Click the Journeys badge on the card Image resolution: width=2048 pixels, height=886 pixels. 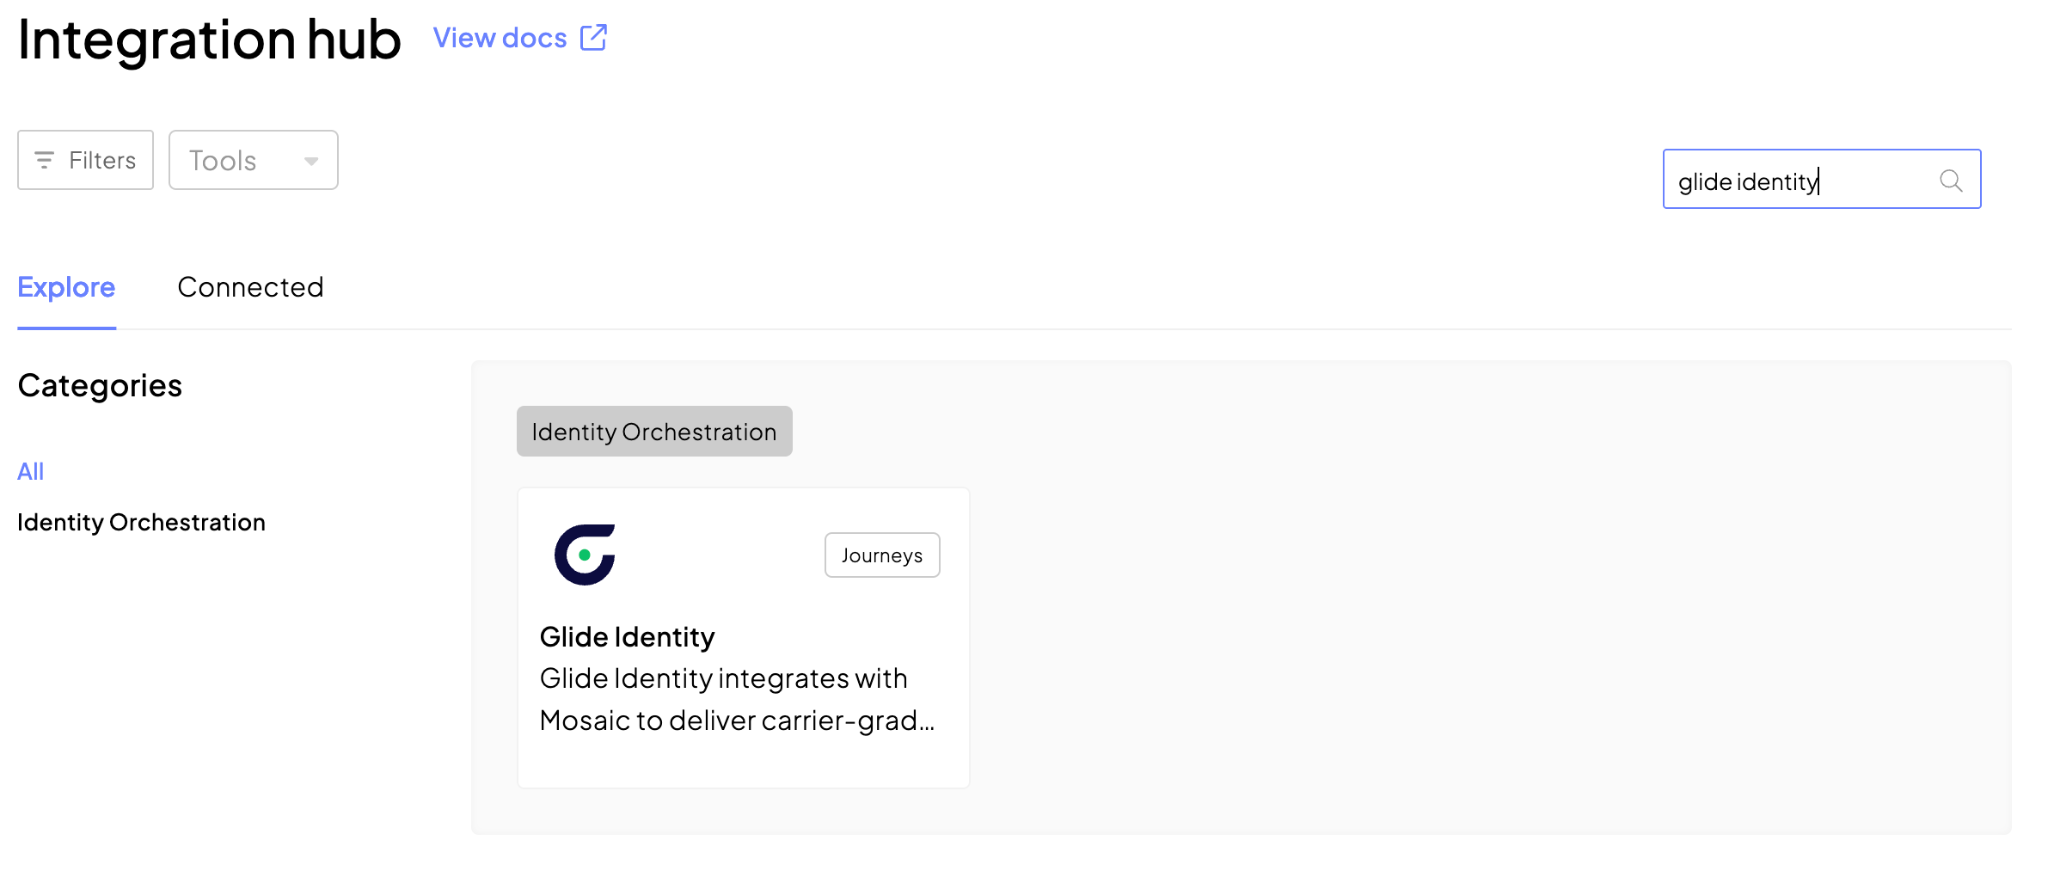point(882,555)
